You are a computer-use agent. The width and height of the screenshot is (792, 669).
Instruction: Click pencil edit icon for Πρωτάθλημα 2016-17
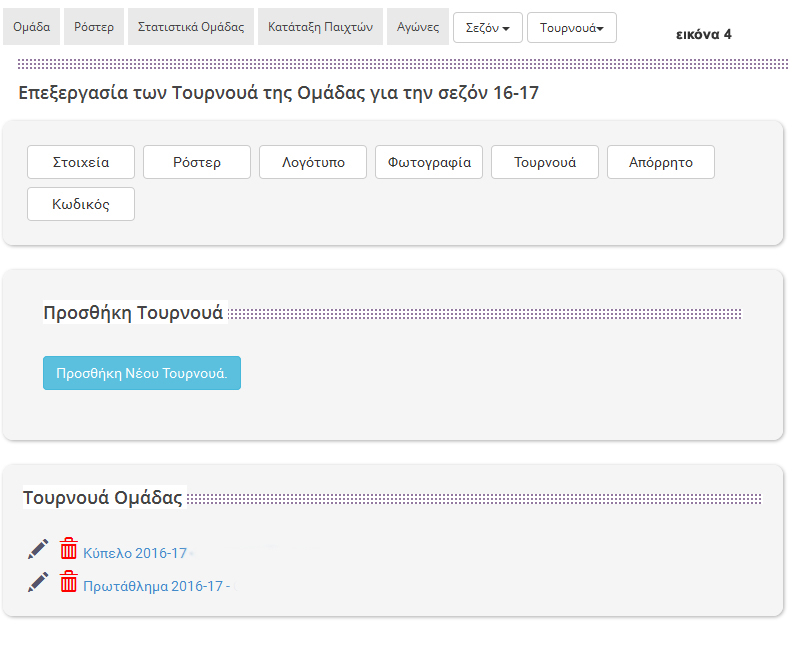(38, 582)
